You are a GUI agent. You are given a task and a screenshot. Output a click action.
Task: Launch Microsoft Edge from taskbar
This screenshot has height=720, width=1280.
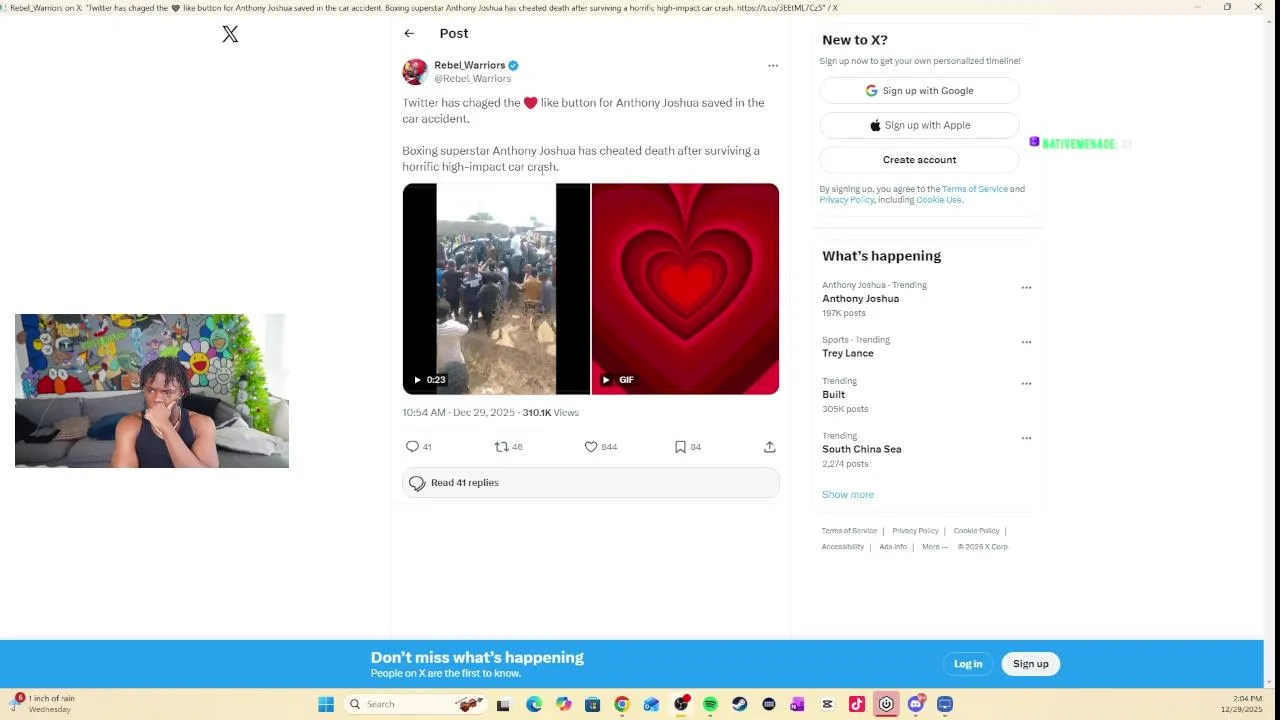pos(534,704)
